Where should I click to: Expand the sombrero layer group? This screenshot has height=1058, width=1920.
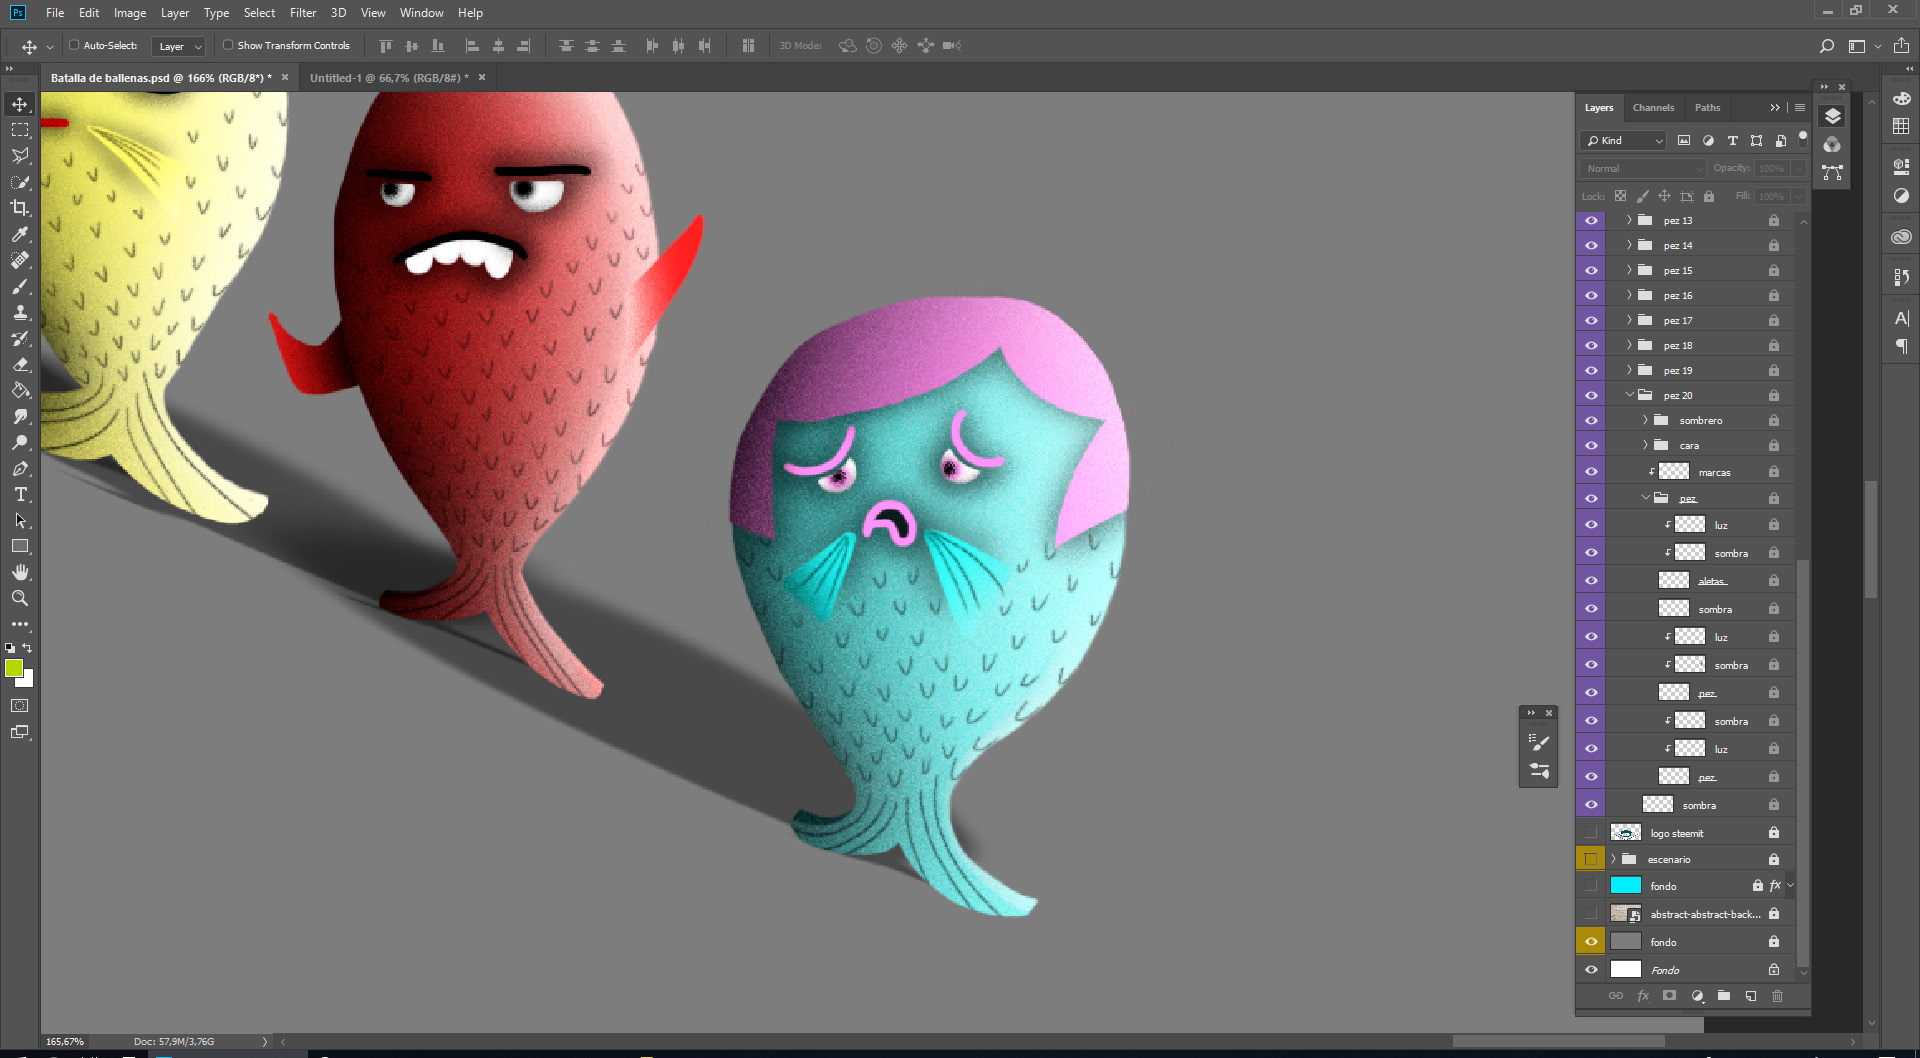(1645, 420)
